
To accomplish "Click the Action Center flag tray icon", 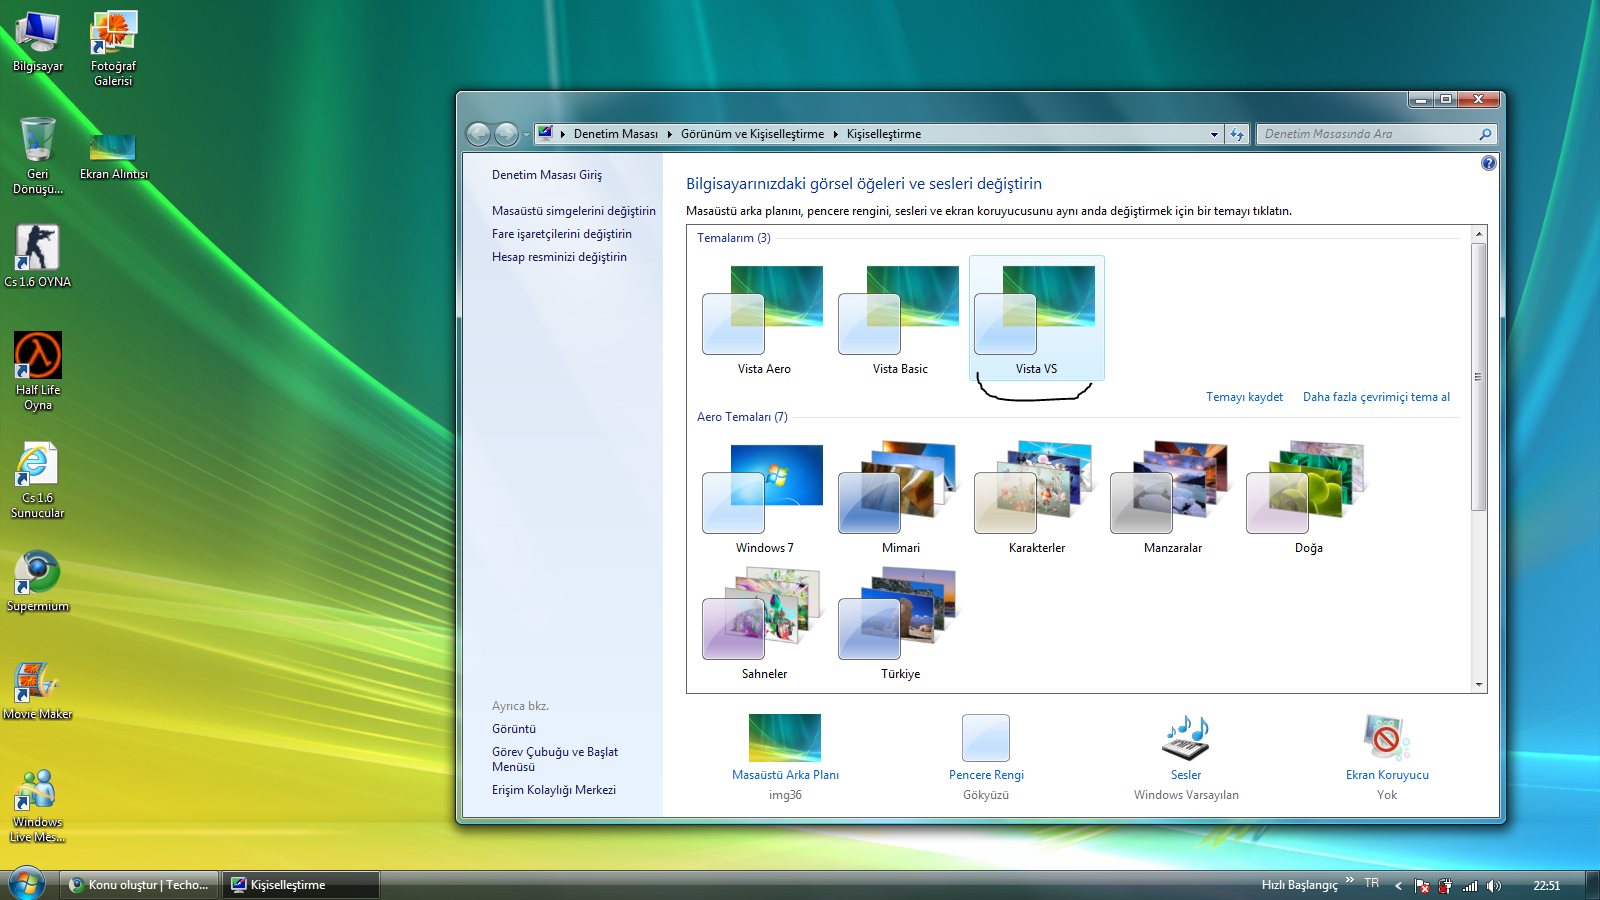I will [1422, 886].
